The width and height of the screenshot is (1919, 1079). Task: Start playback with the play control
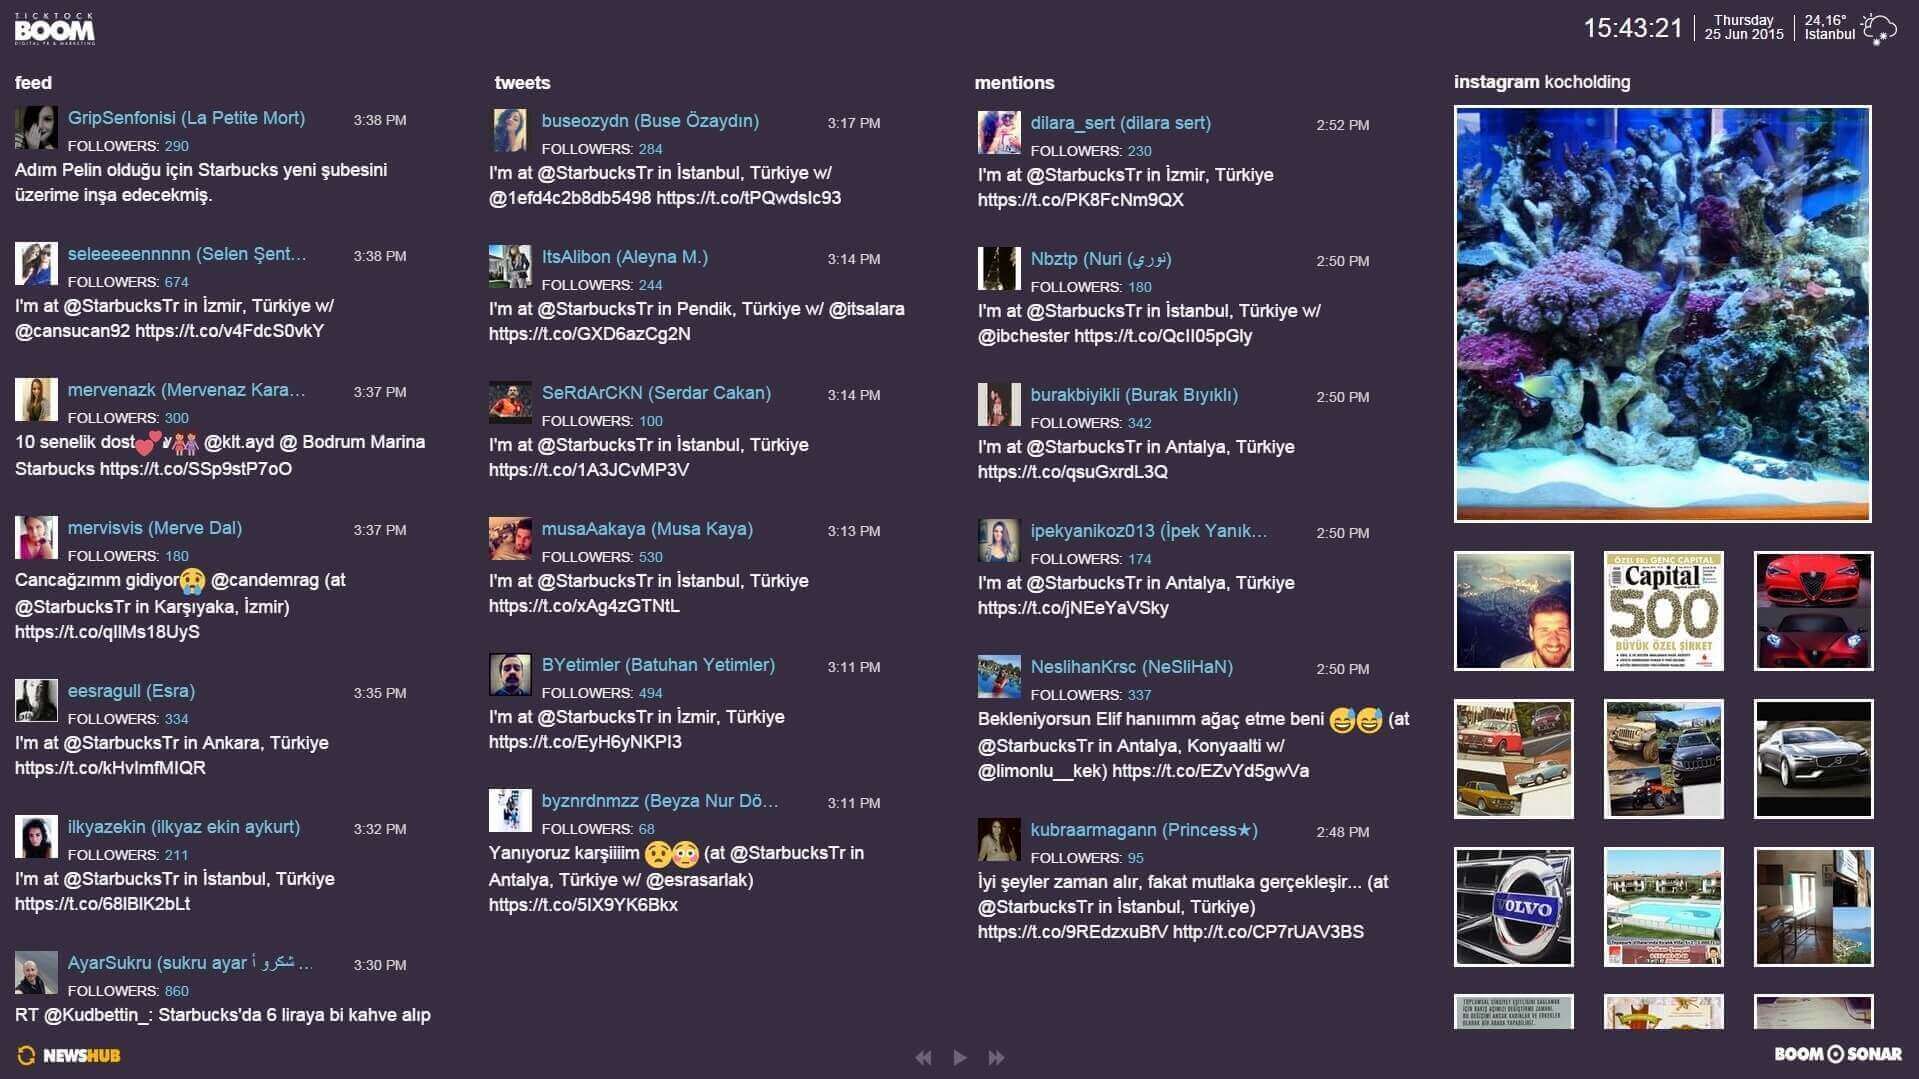(960, 1057)
